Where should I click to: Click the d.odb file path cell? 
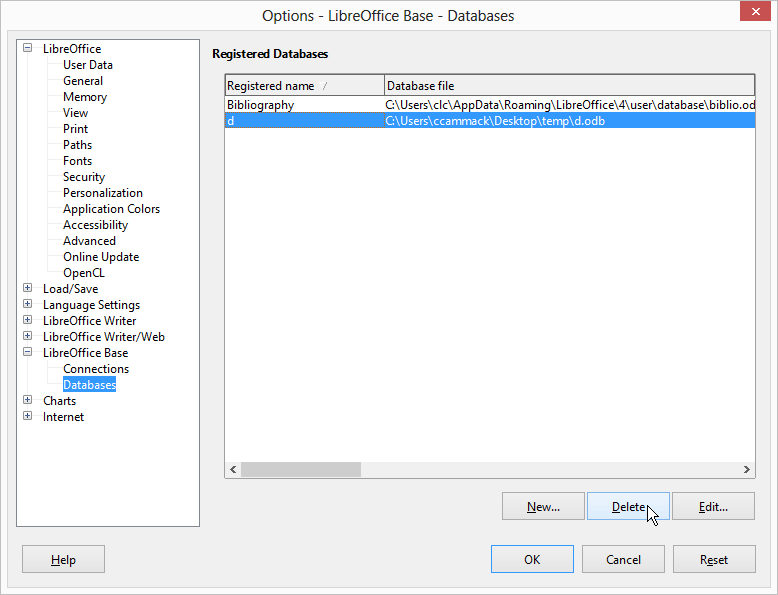[x=570, y=121]
